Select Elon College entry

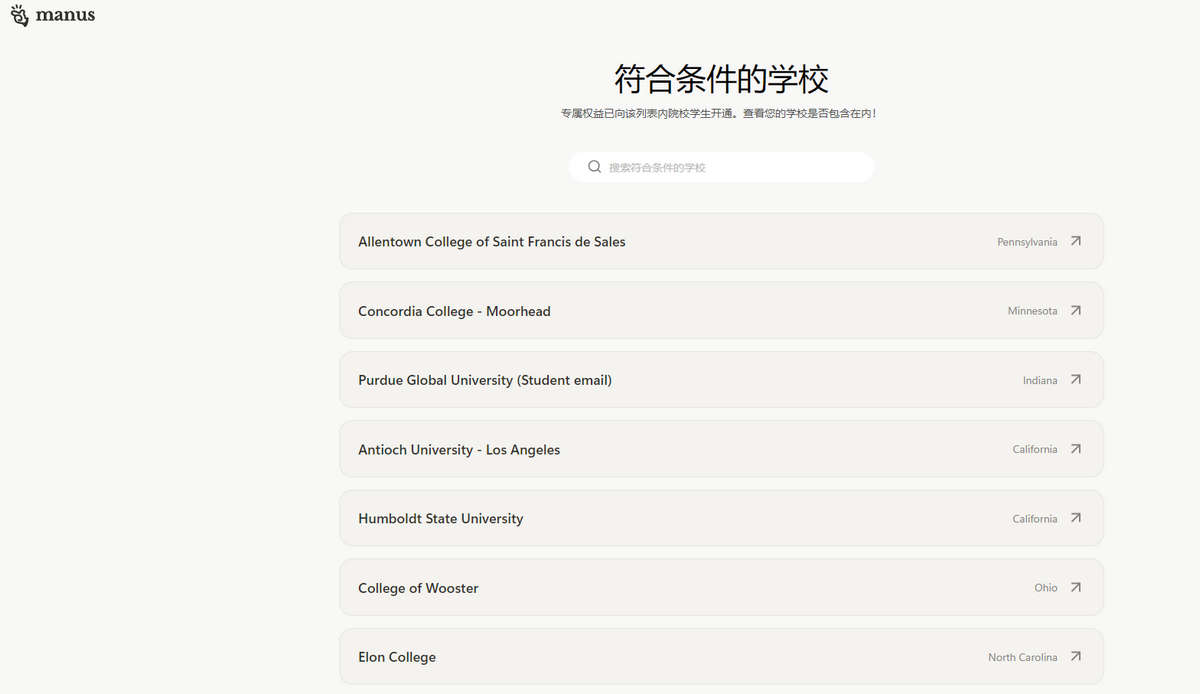pos(721,656)
